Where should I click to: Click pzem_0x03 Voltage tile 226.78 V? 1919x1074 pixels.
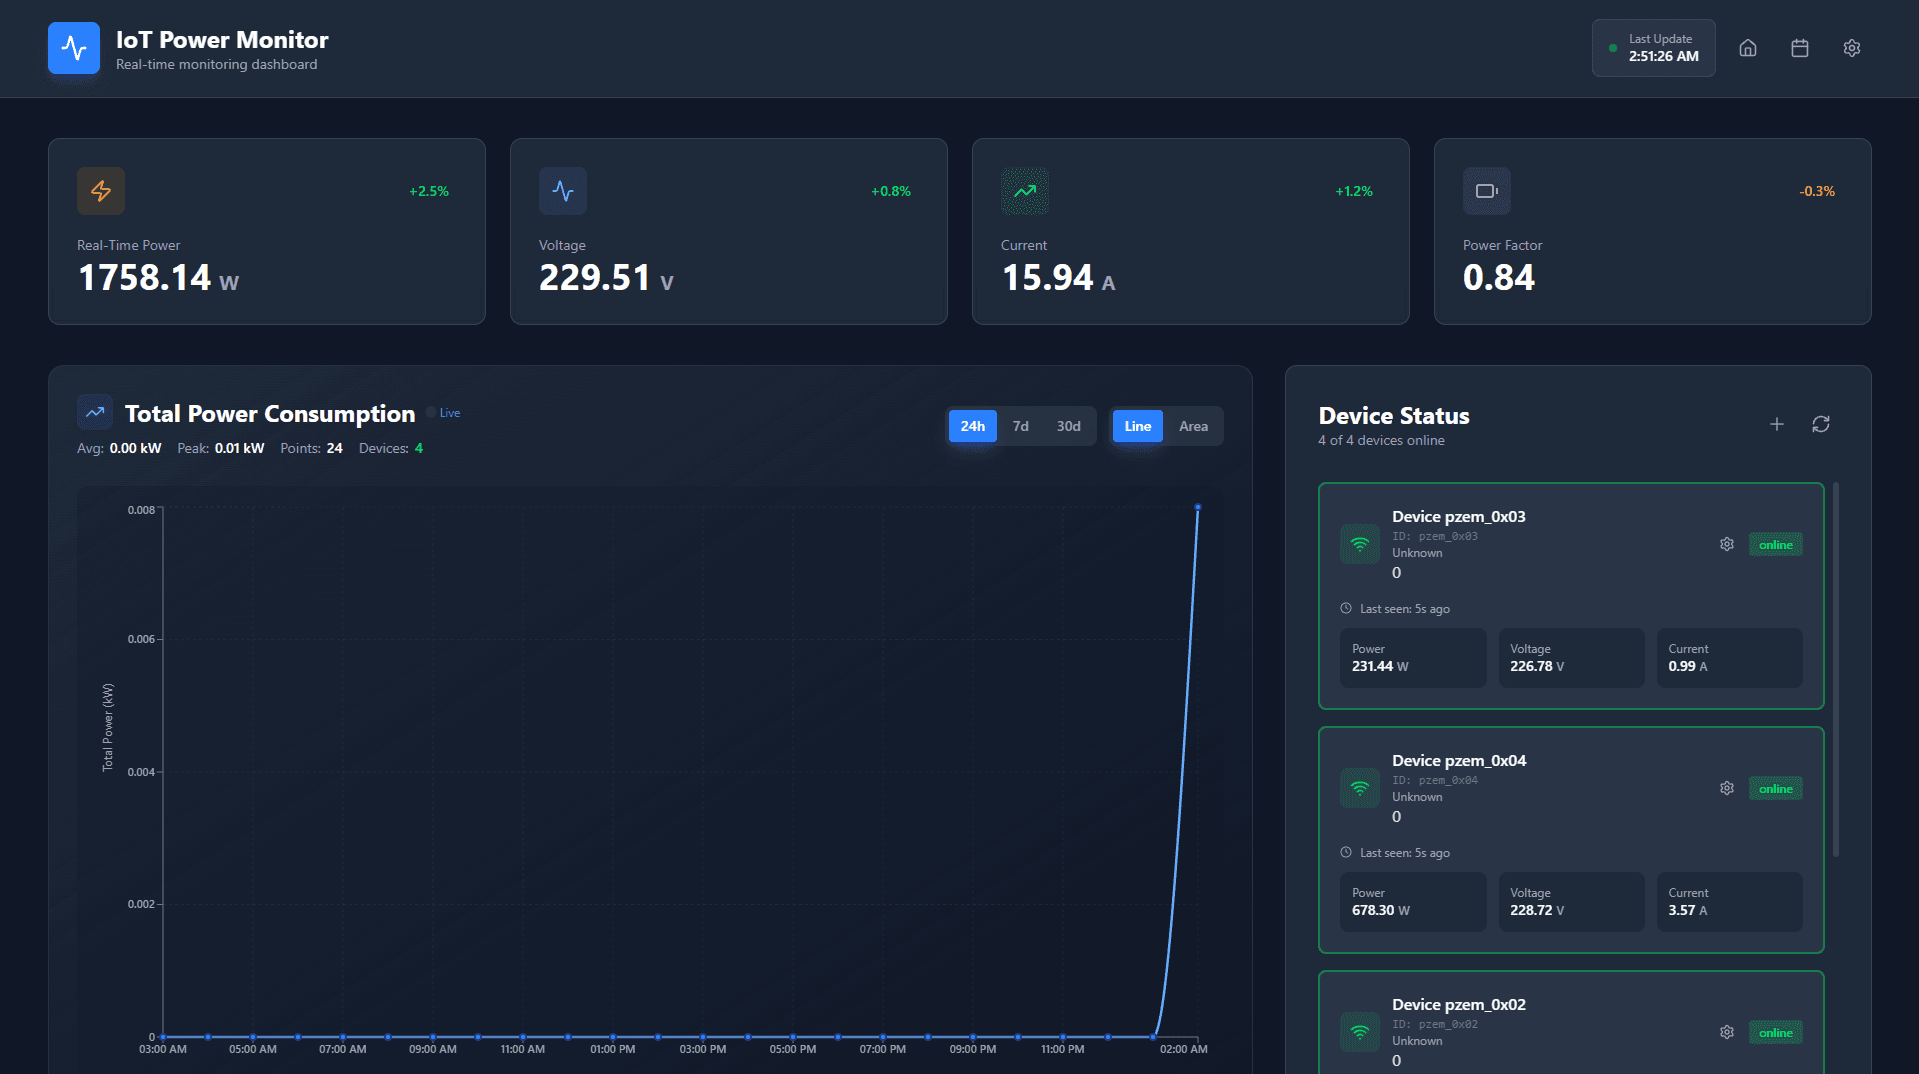click(1571, 658)
